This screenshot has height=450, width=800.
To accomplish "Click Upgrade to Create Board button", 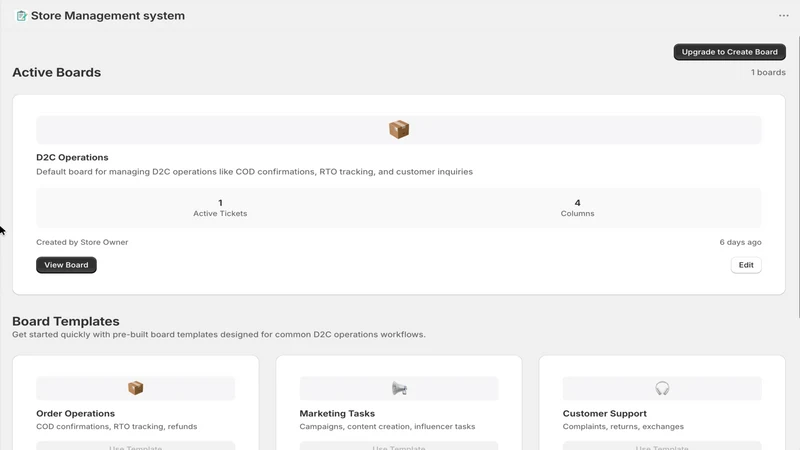I will click(x=730, y=52).
